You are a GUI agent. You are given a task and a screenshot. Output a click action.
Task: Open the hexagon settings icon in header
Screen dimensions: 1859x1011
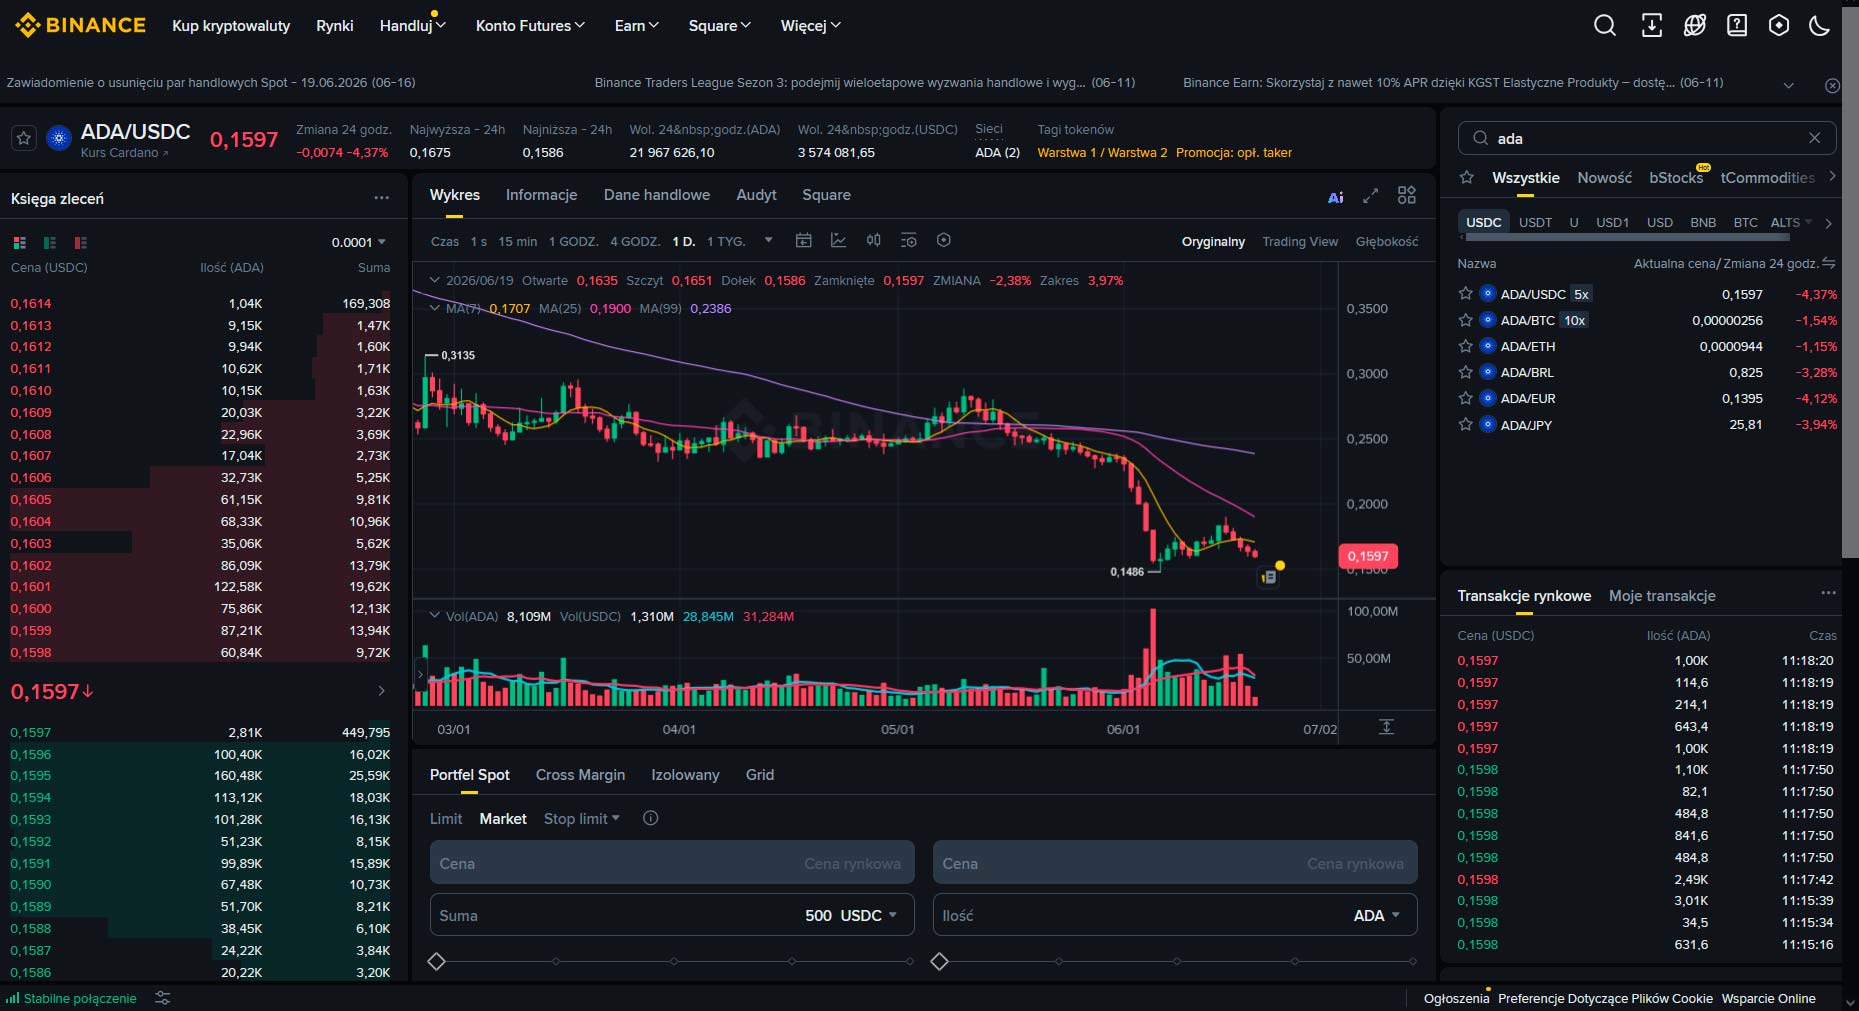coord(1779,26)
